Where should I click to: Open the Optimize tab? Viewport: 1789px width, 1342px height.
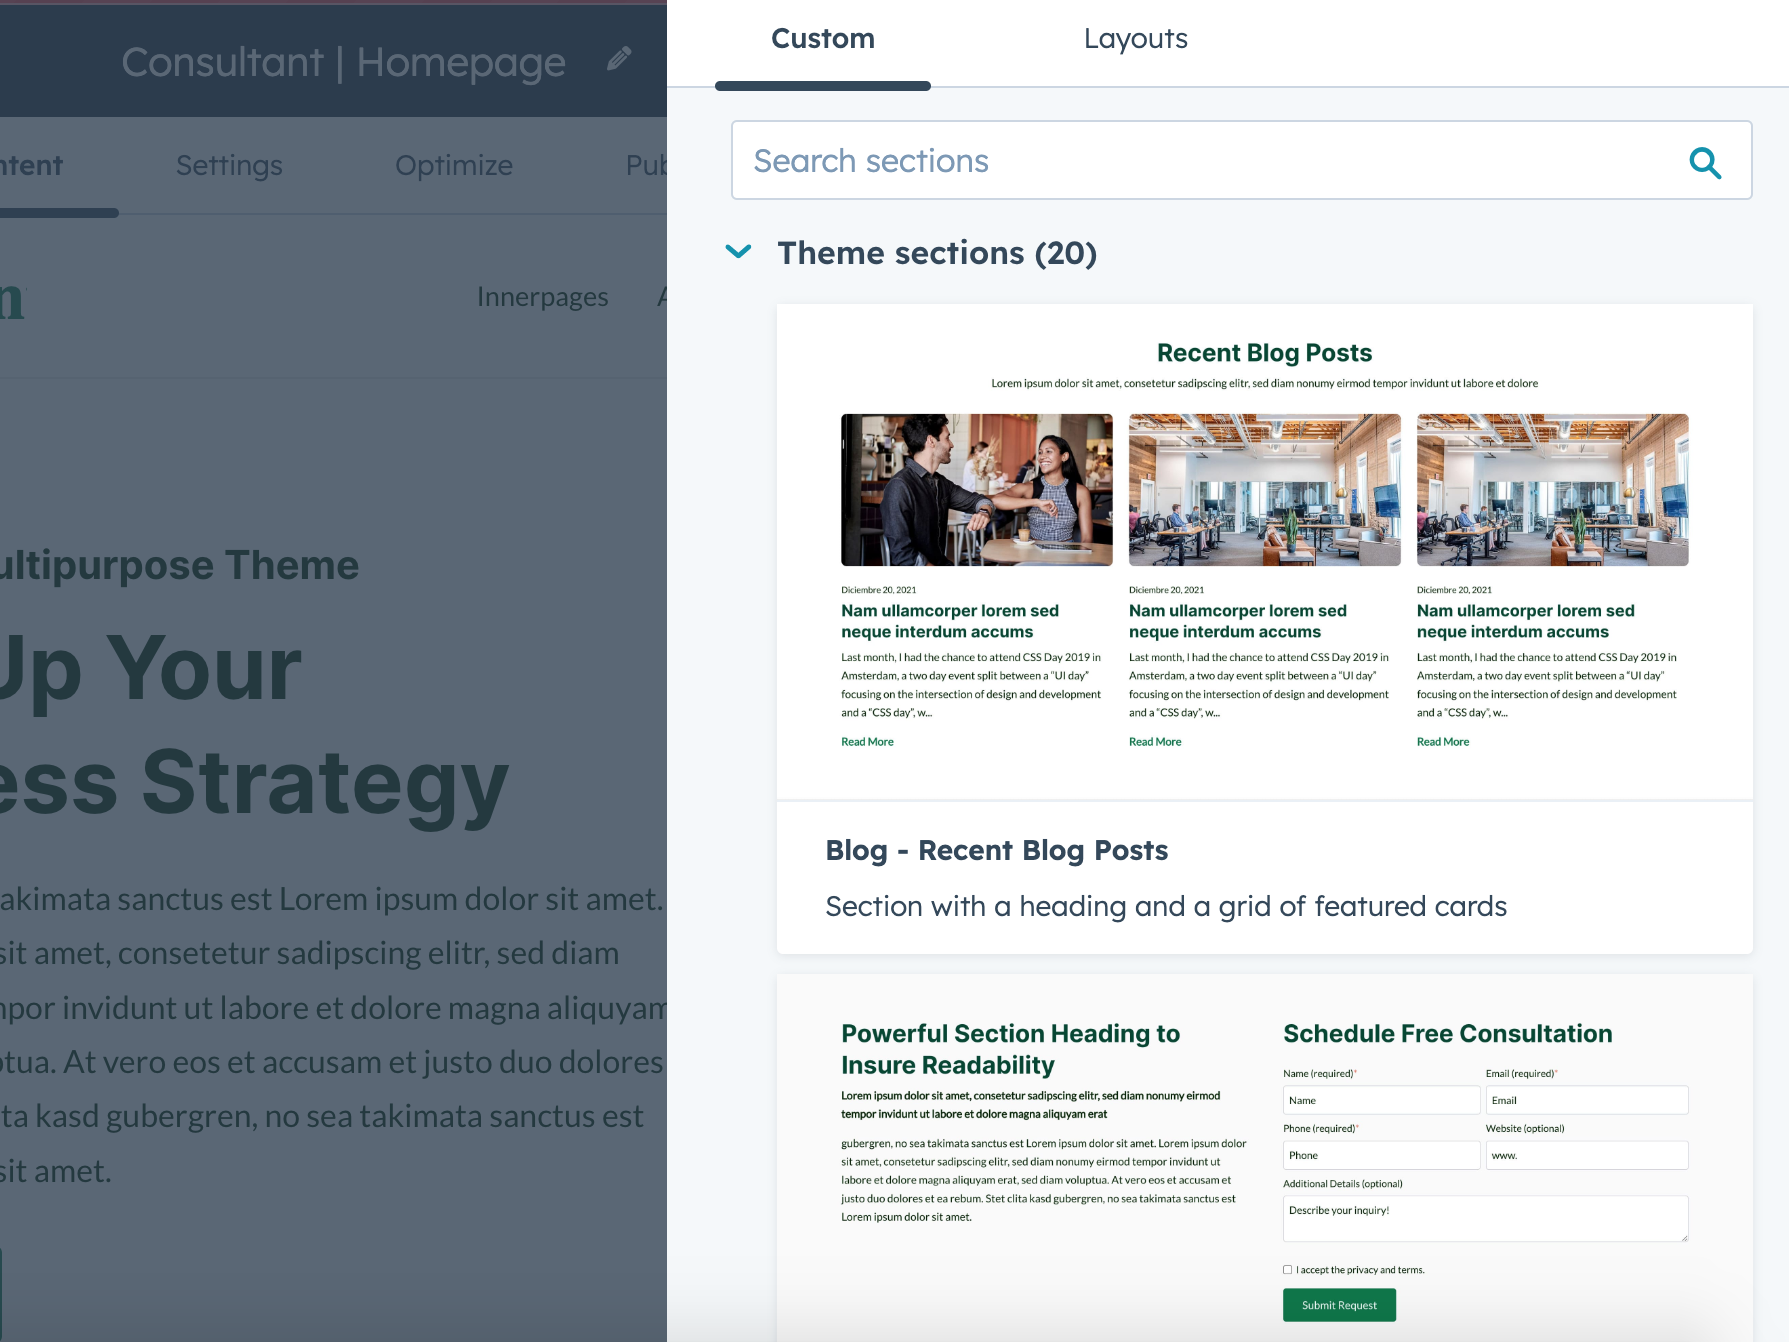click(453, 165)
